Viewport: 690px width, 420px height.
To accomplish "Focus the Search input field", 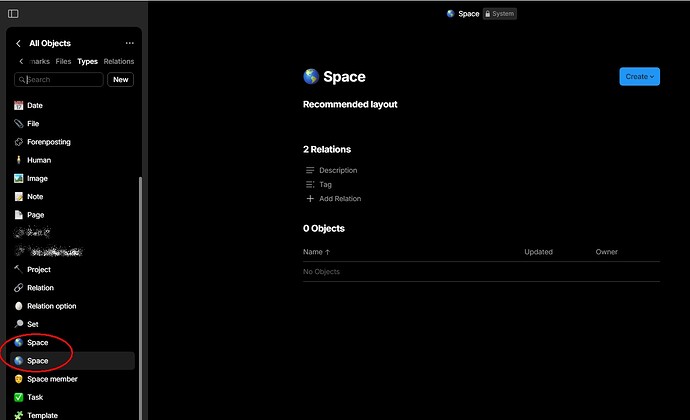I will click(x=59, y=80).
